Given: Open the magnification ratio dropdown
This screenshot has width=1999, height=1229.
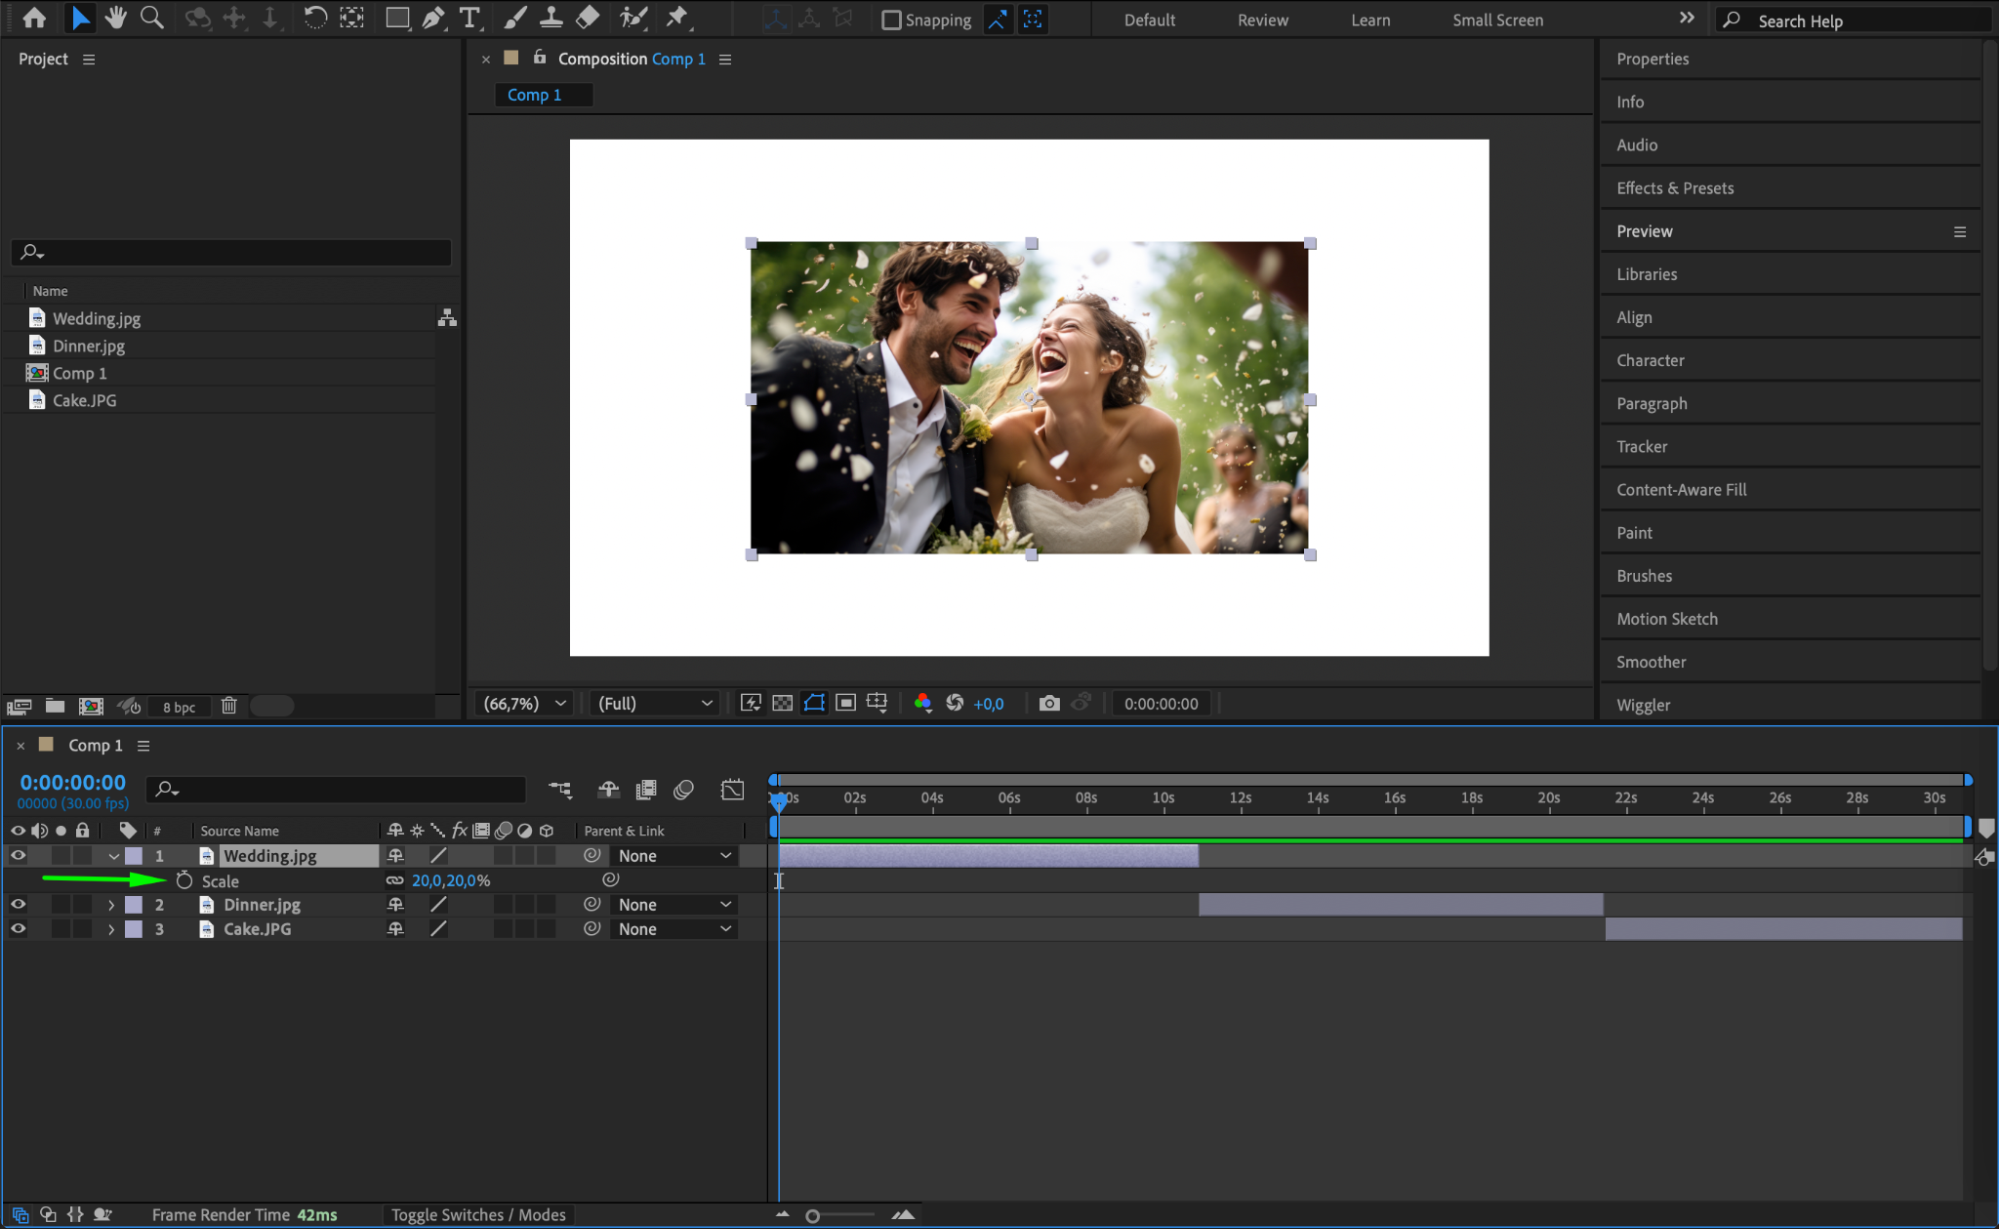Looking at the screenshot, I should click(525, 703).
